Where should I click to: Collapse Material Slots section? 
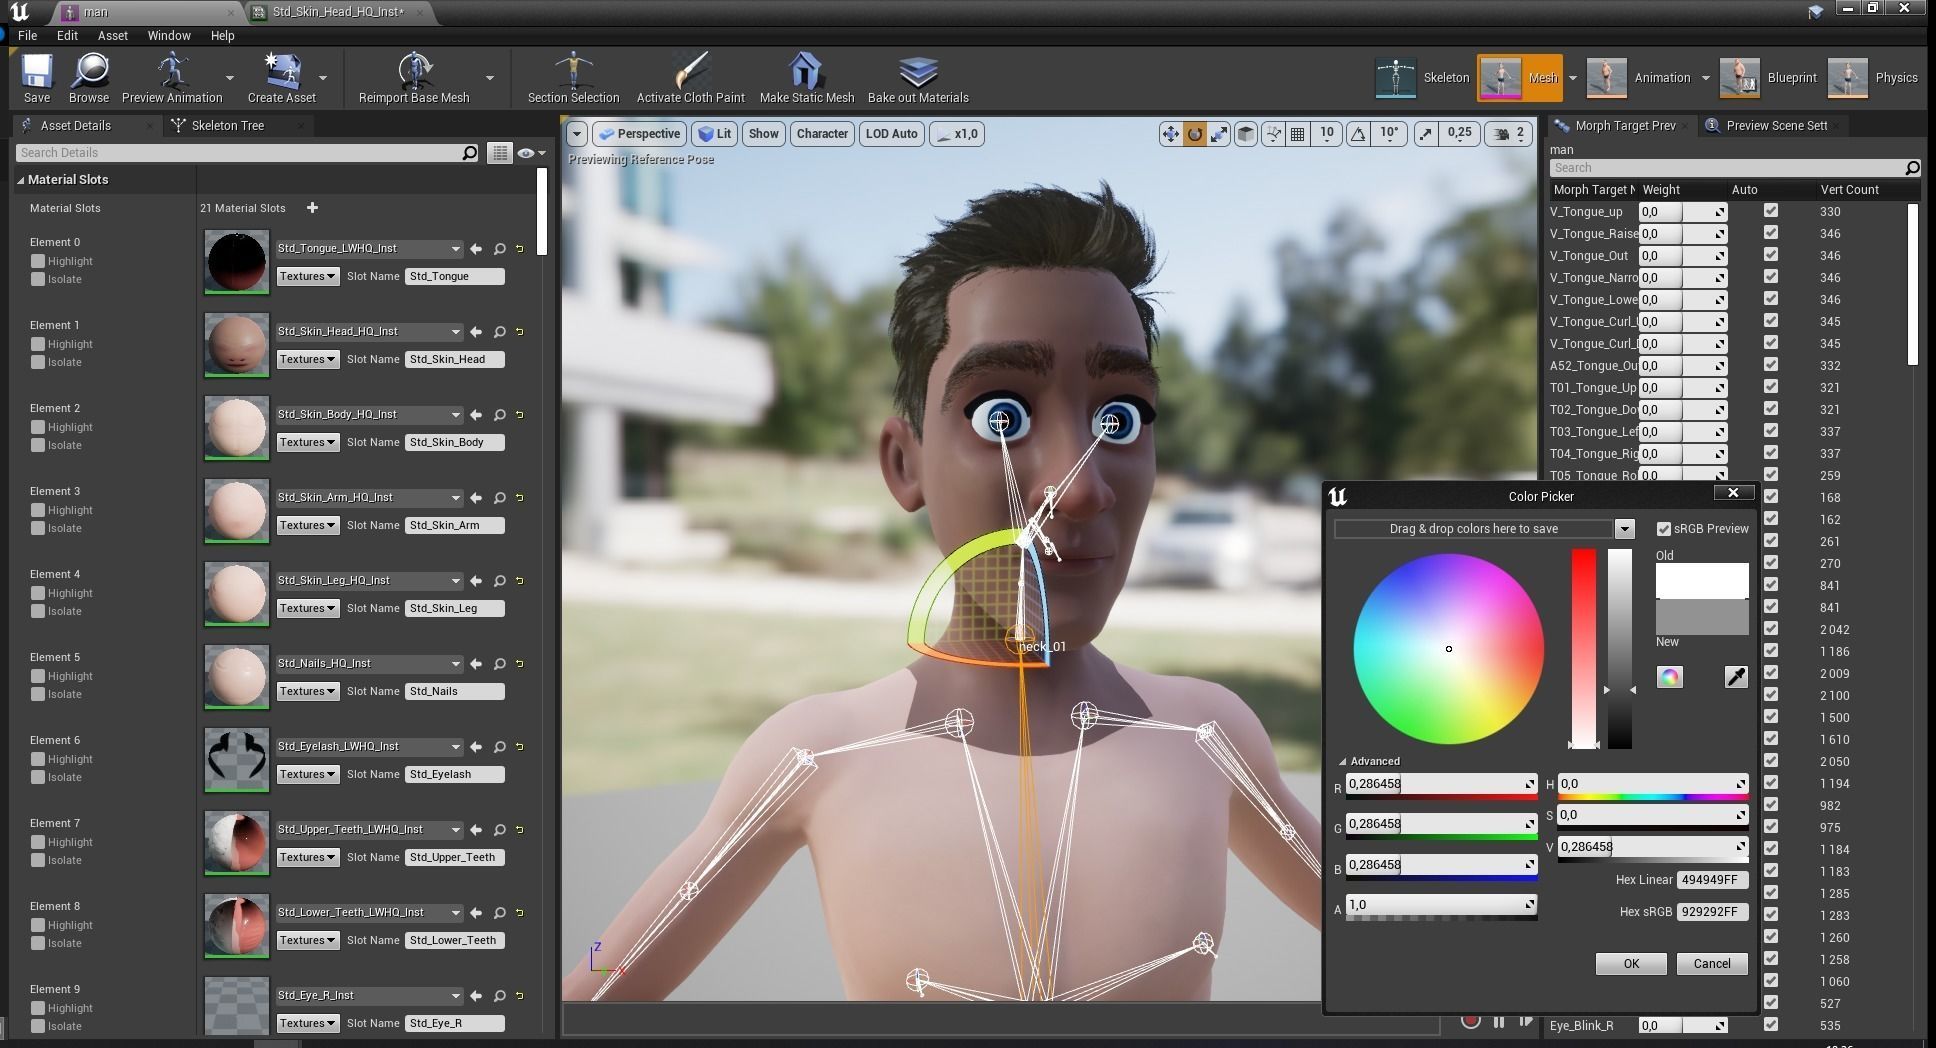pyautogui.click(x=20, y=180)
